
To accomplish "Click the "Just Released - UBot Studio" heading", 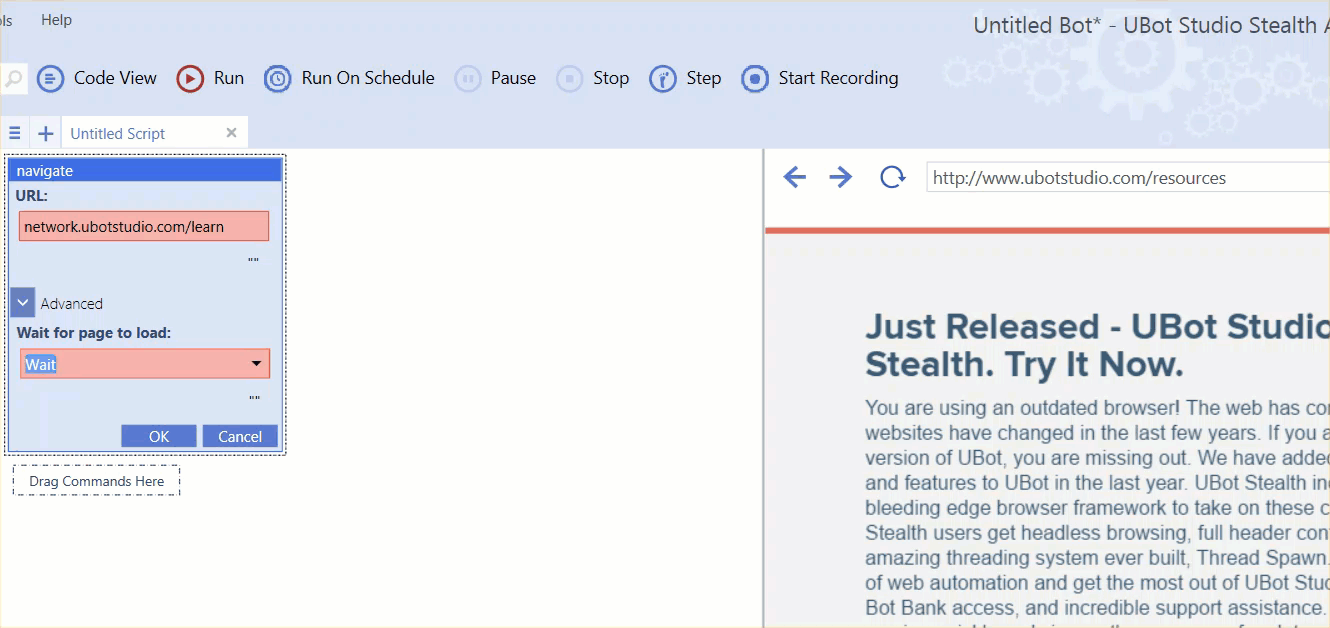I will point(1097,345).
